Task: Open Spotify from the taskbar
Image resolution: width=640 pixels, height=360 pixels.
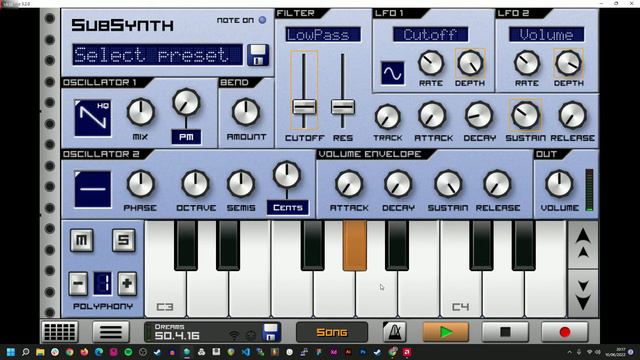Action: pos(128,352)
